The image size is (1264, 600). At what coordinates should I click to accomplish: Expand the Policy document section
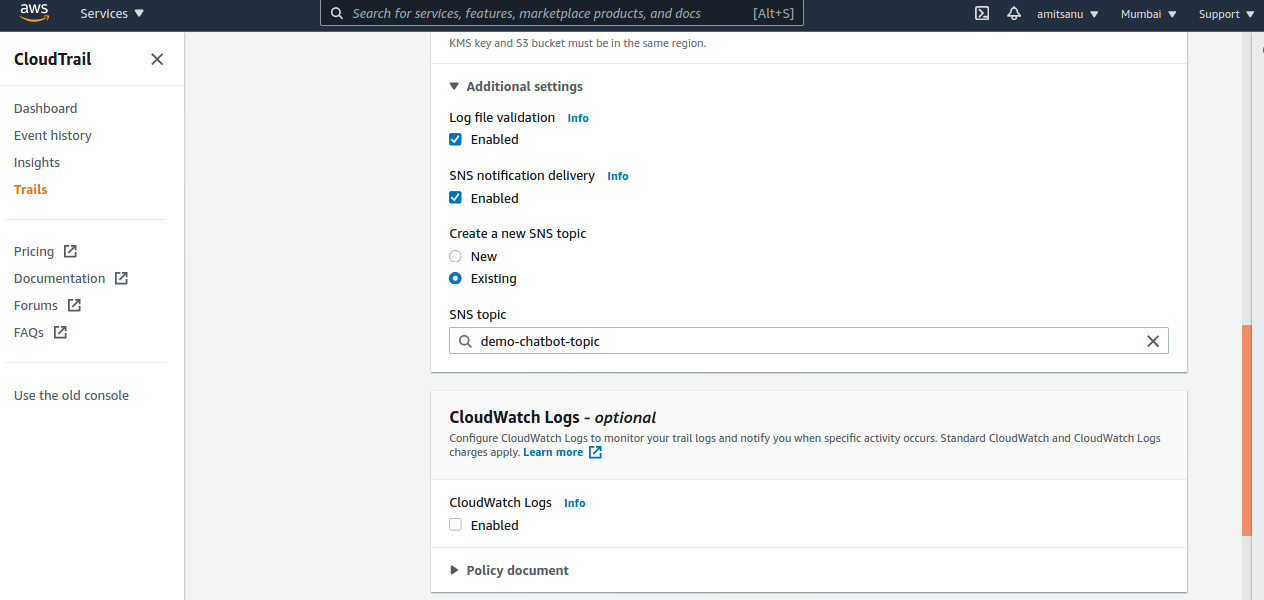pos(509,570)
